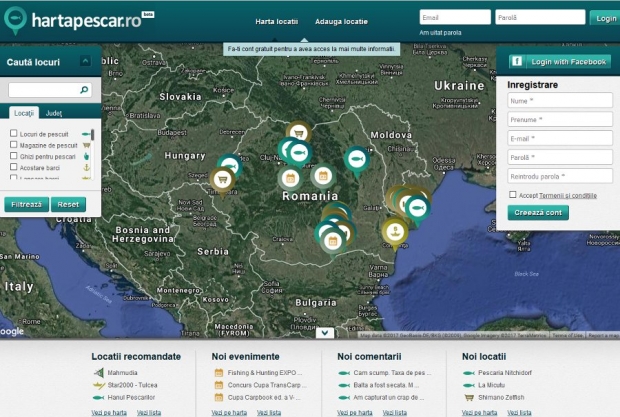Focus the Nume registration field

560,100
